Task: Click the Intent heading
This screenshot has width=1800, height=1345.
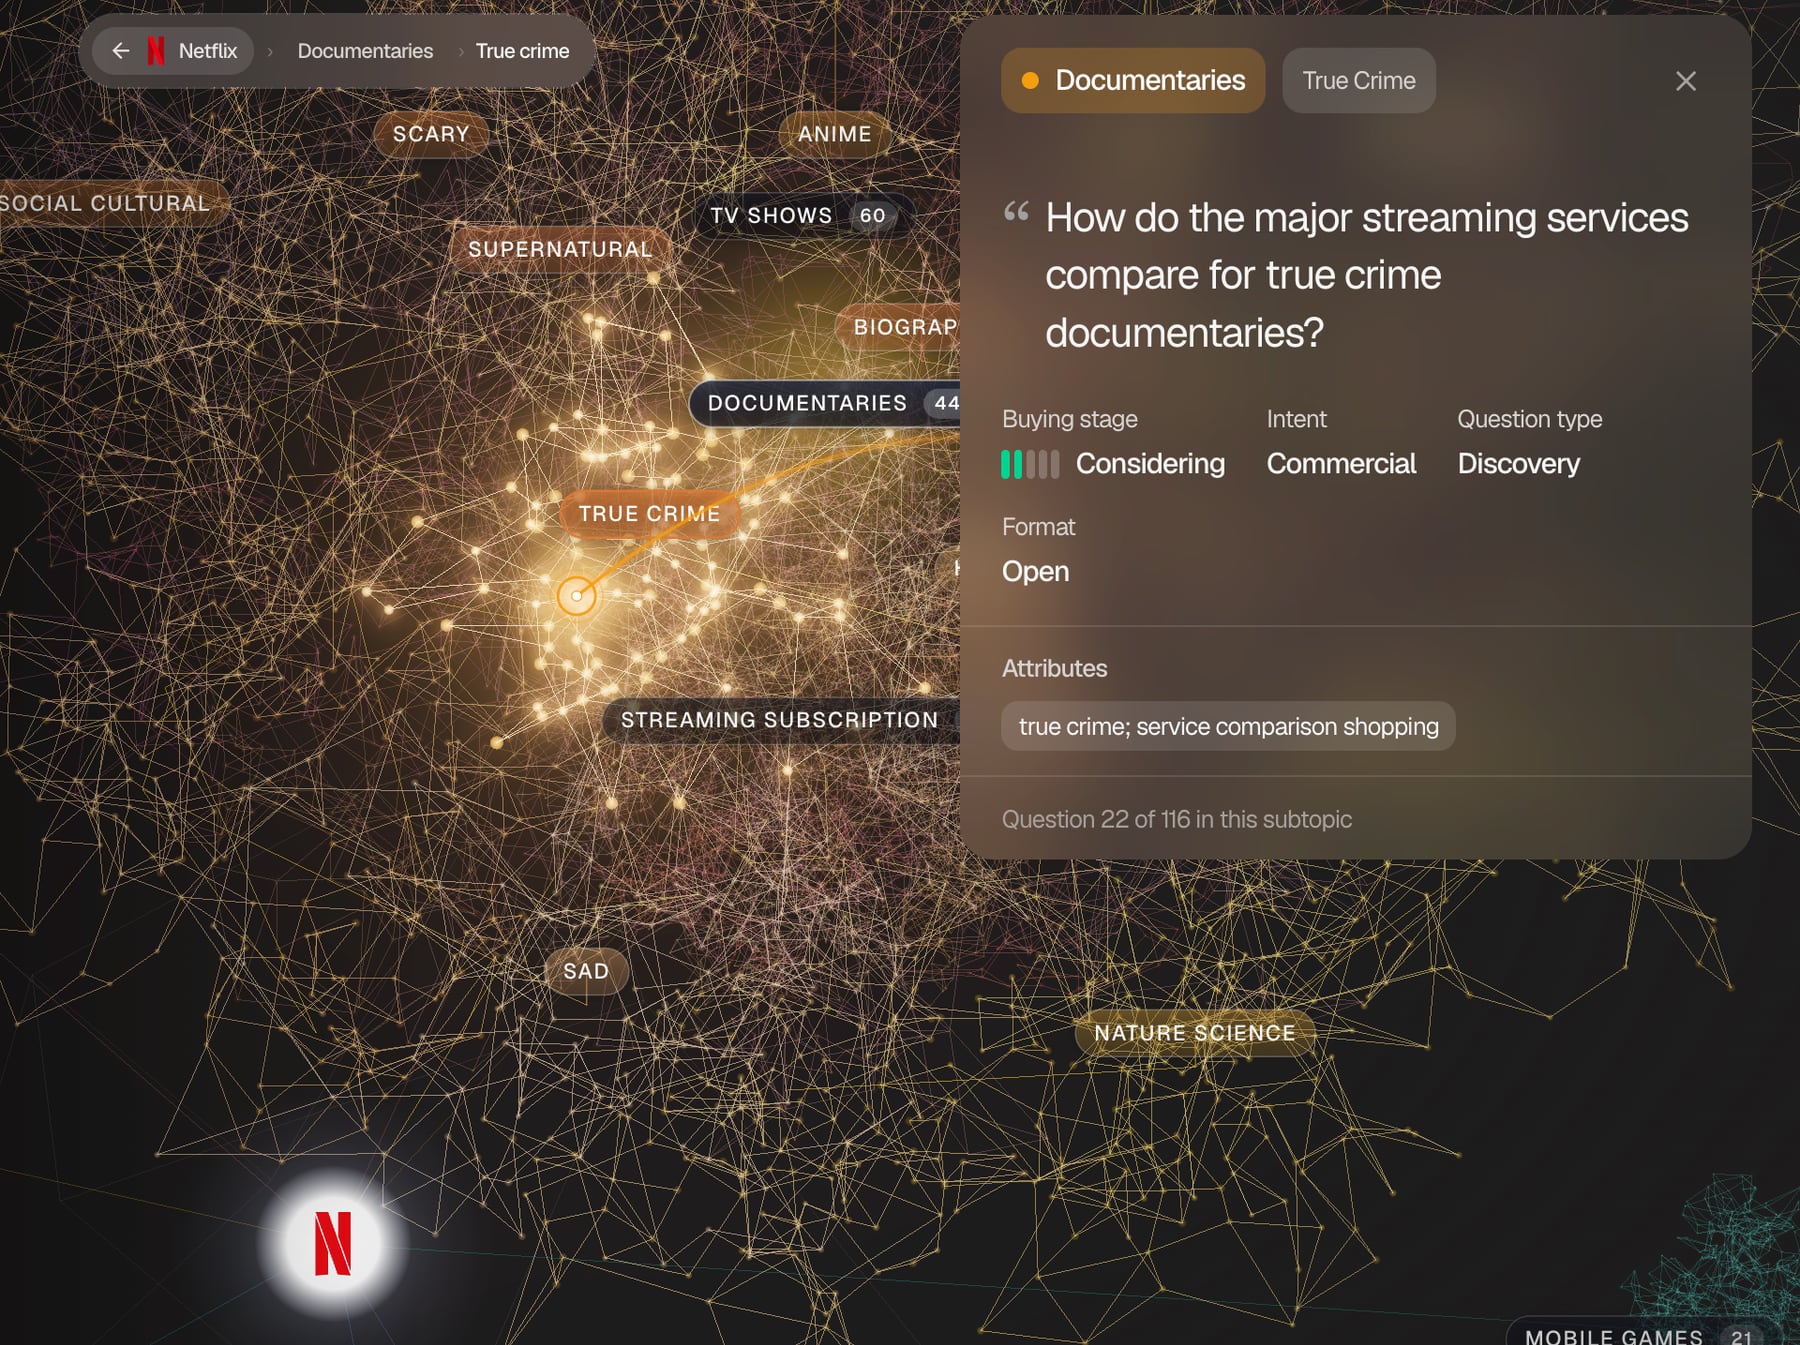Action: [x=1296, y=419]
